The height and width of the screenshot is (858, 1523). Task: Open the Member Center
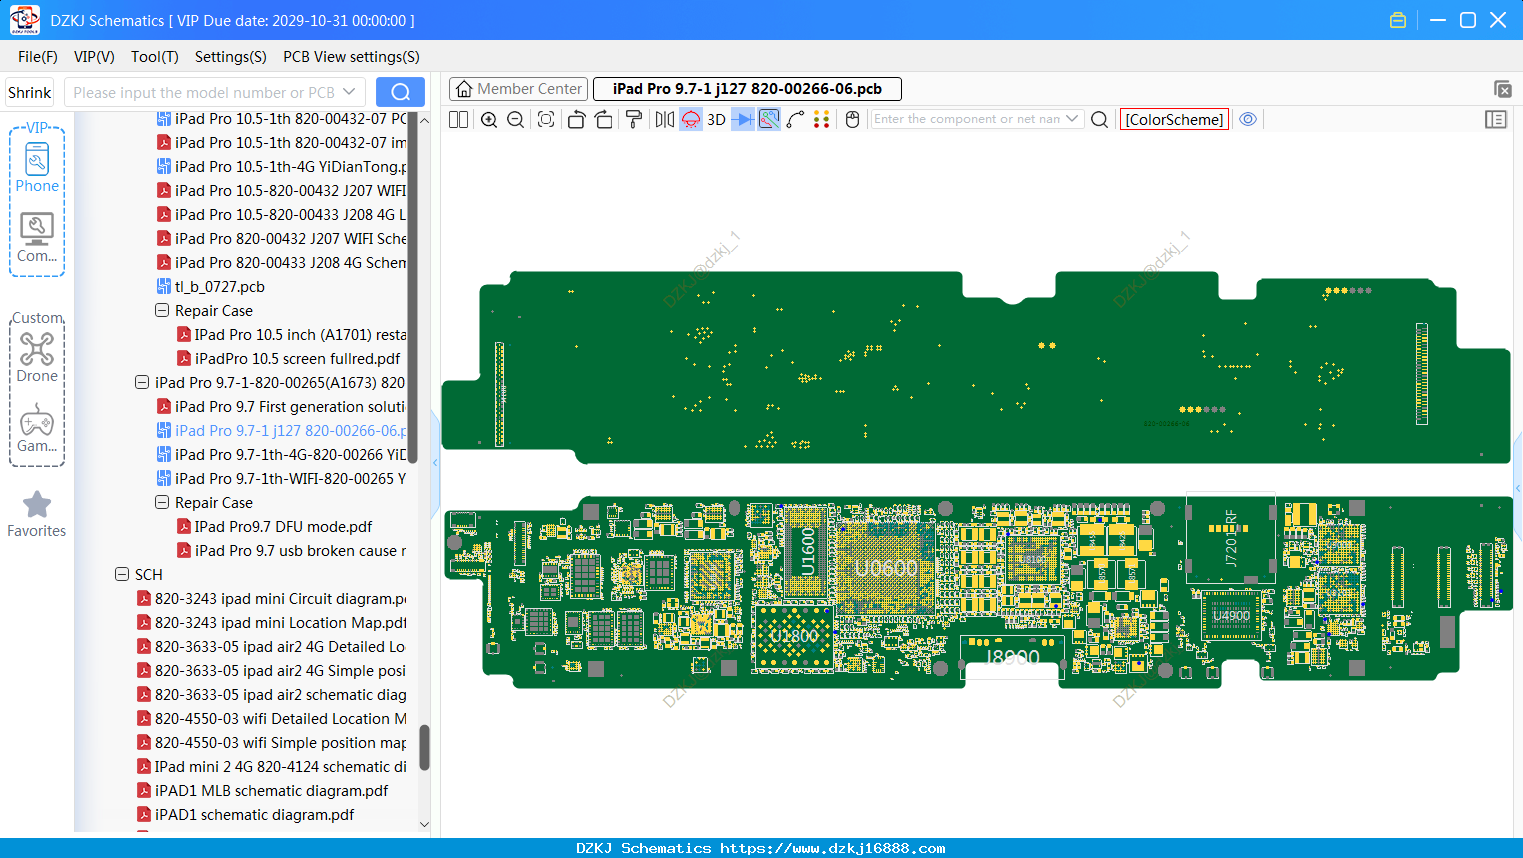(518, 89)
